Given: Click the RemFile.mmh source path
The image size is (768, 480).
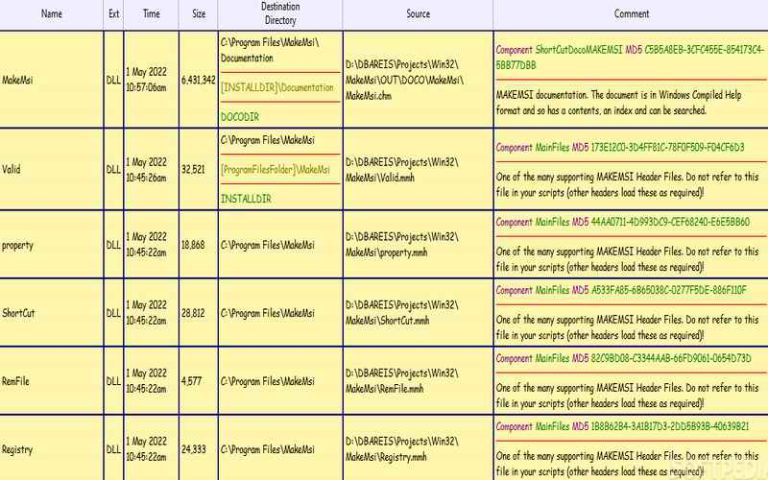Looking at the screenshot, I should tap(402, 381).
